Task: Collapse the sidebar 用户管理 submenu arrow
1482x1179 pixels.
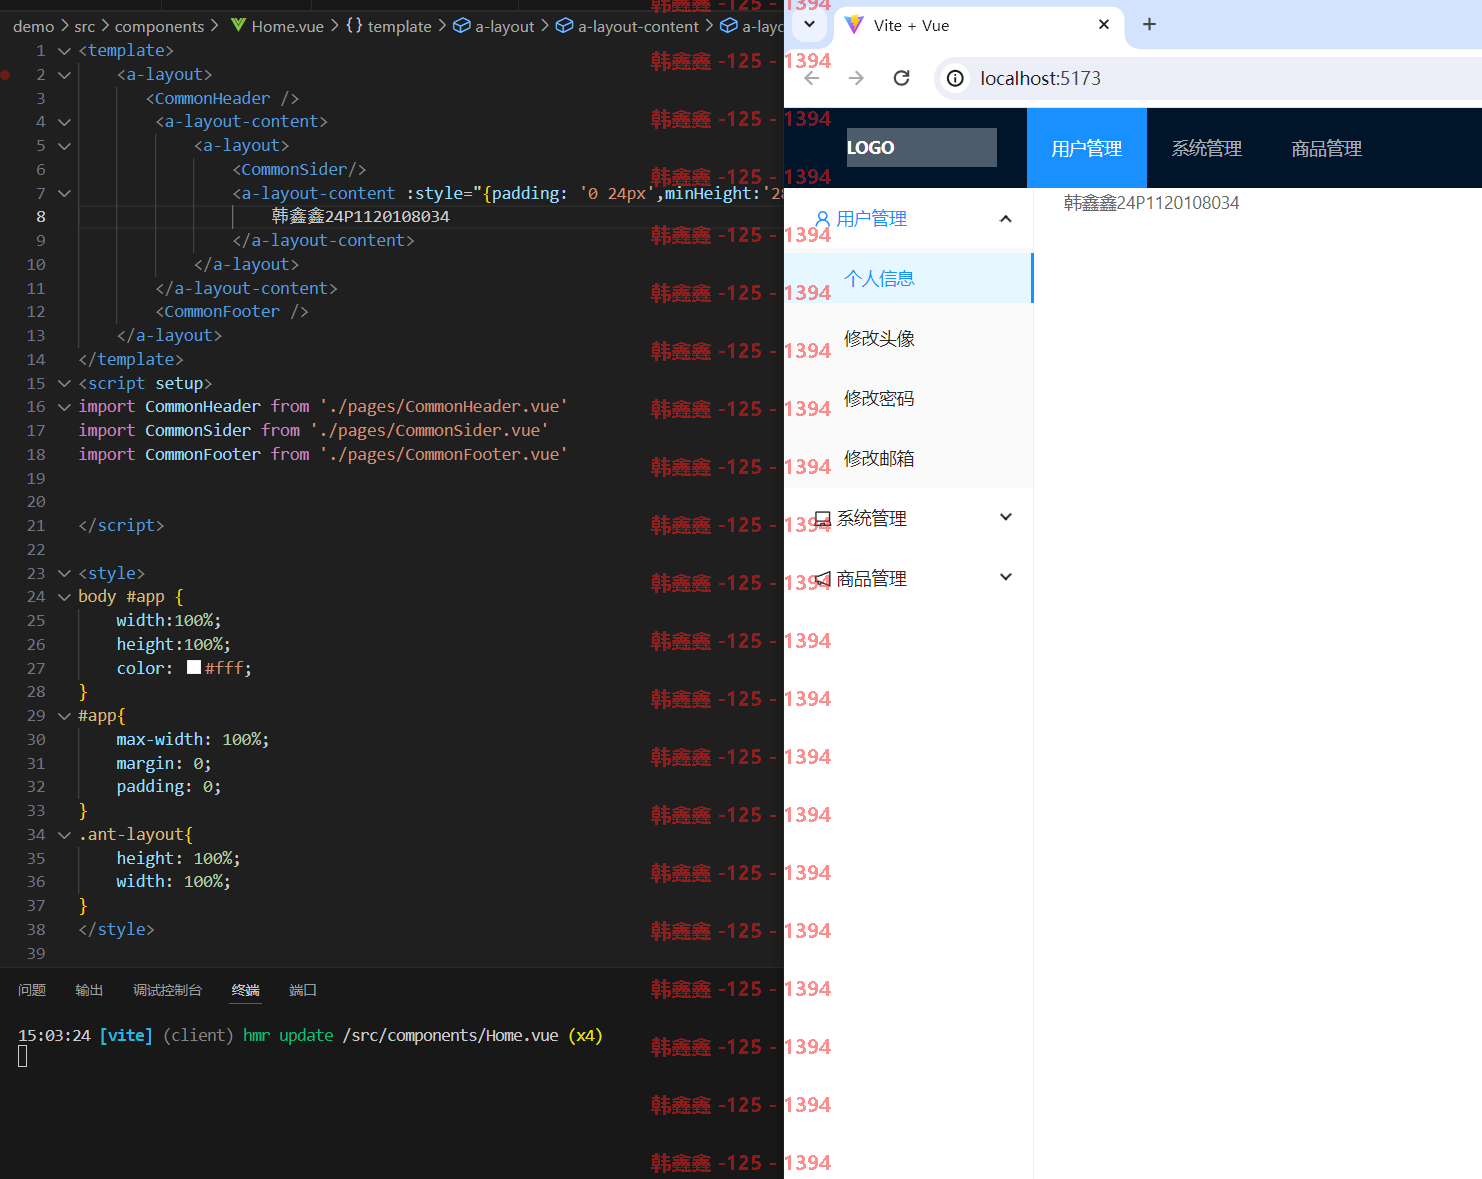Action: click(x=1006, y=219)
